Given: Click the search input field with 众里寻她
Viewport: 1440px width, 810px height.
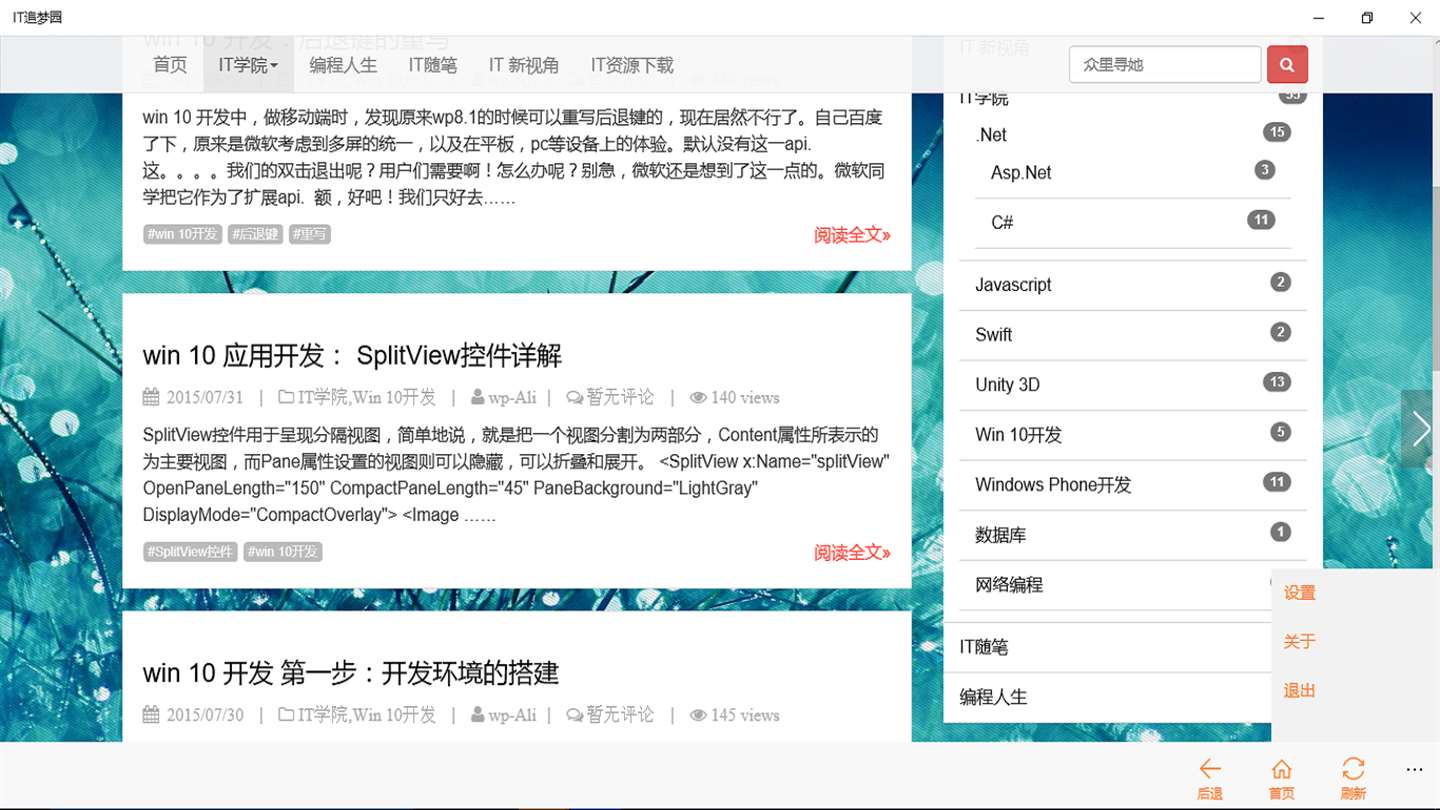Looking at the screenshot, I should (1165, 65).
